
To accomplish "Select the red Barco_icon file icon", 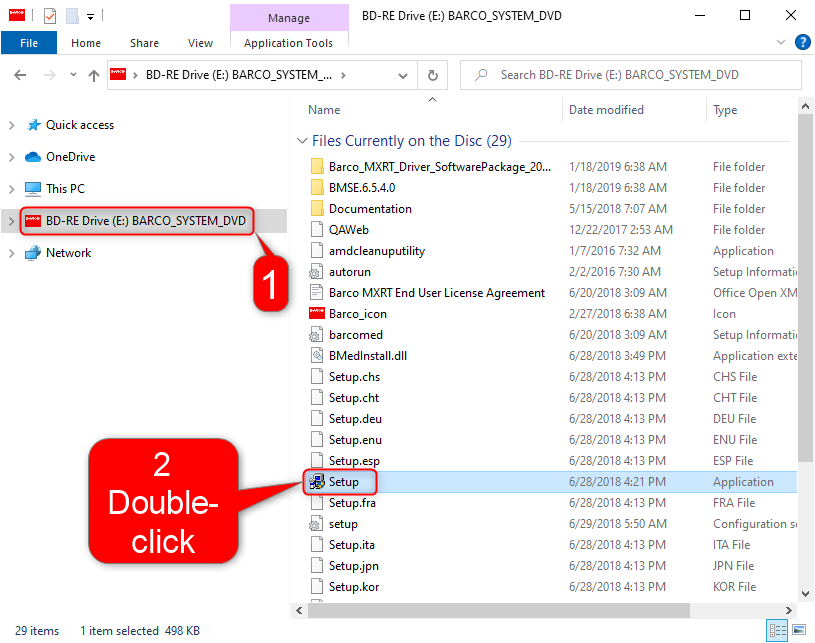I will coord(317,313).
